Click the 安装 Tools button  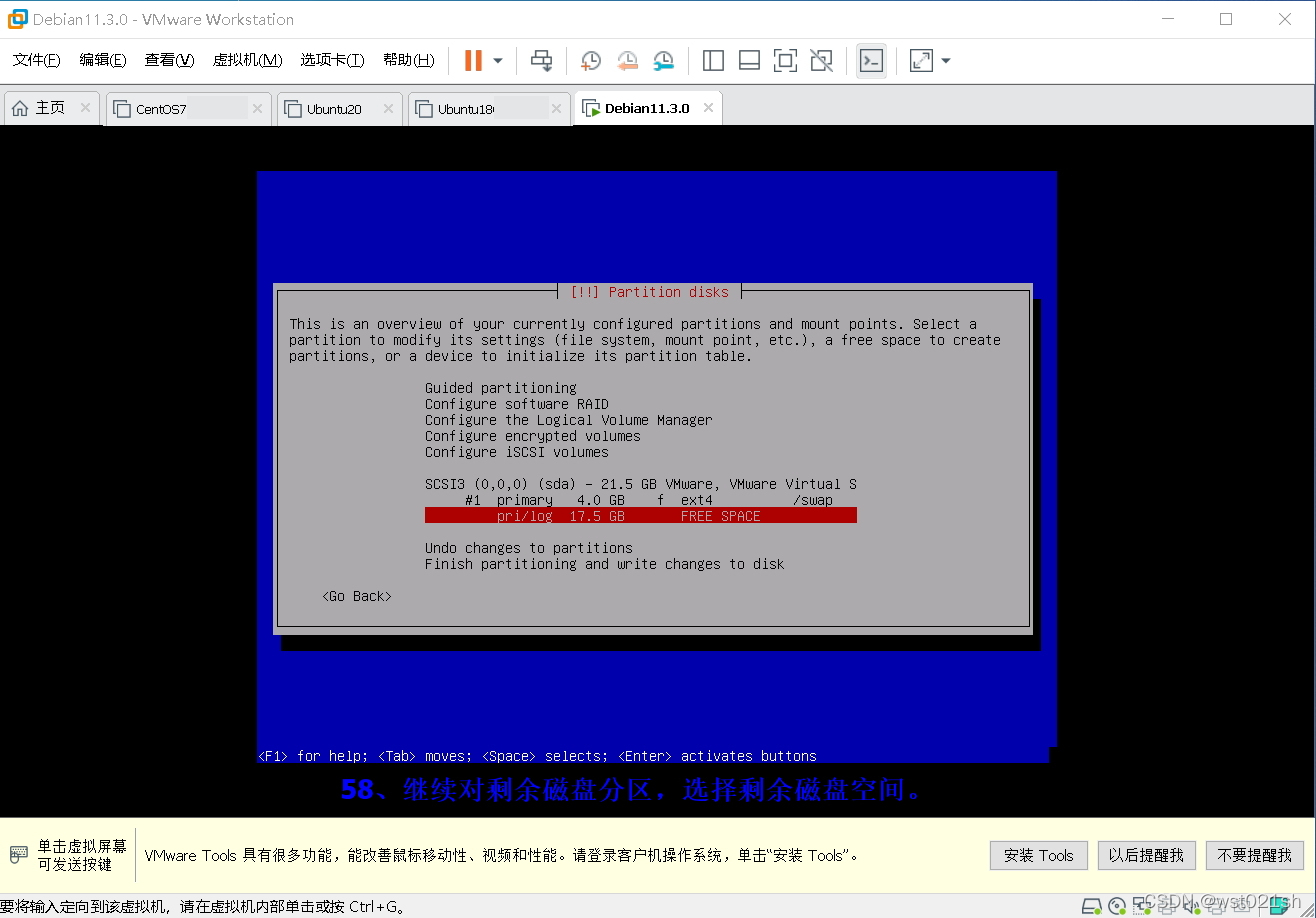[1038, 855]
